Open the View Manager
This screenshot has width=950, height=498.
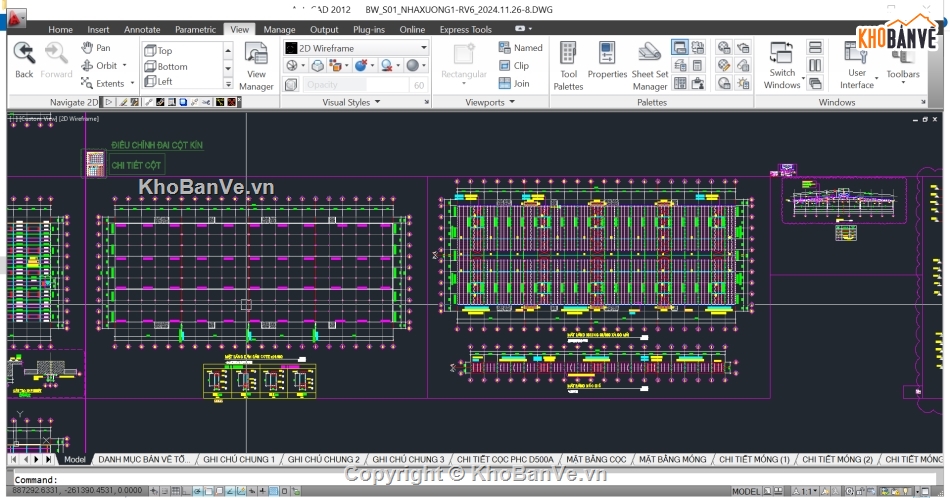coord(256,66)
